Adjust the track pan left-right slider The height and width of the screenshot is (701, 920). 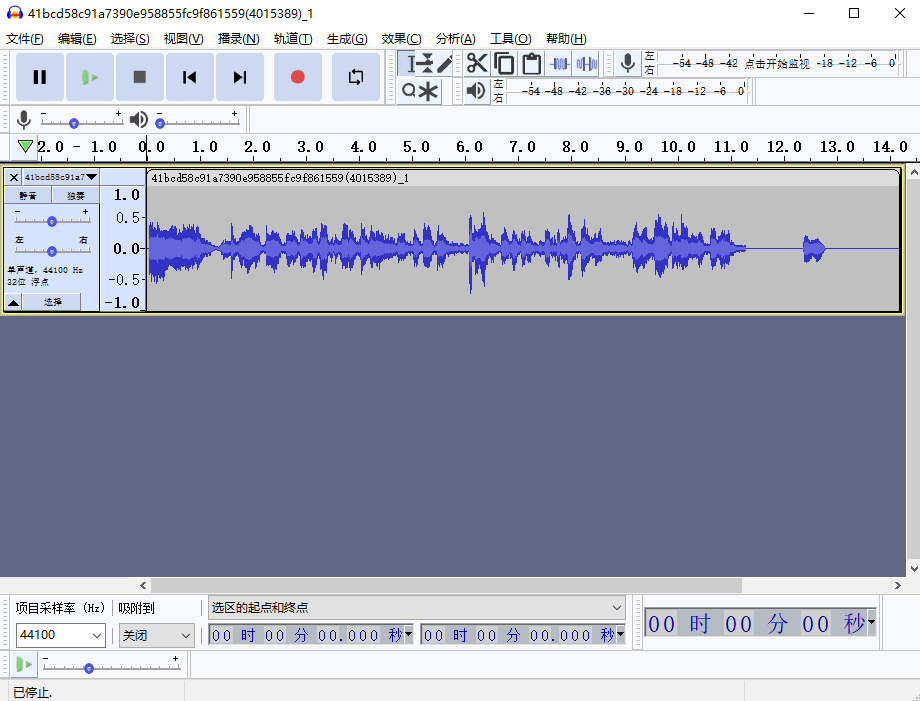pyautogui.click(x=52, y=251)
